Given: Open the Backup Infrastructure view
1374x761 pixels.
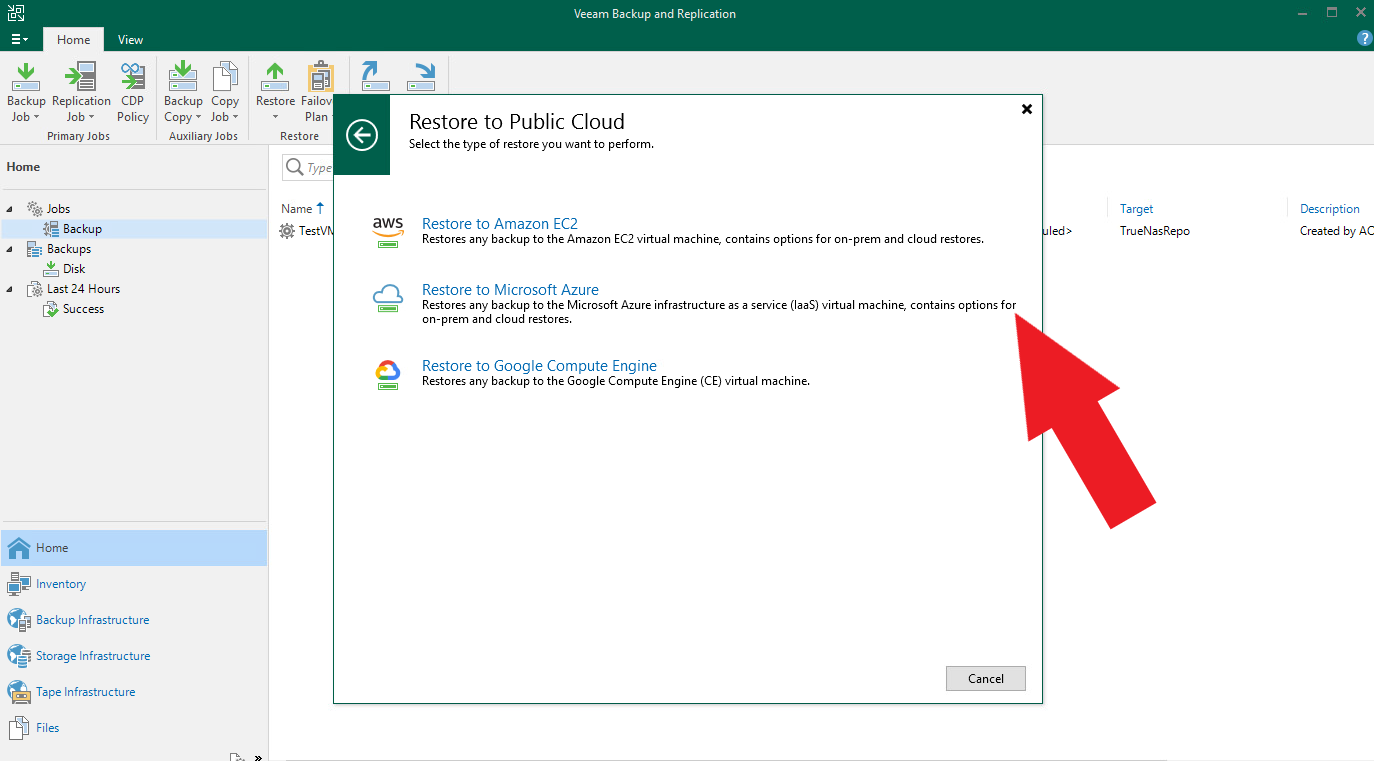Looking at the screenshot, I should click(93, 620).
